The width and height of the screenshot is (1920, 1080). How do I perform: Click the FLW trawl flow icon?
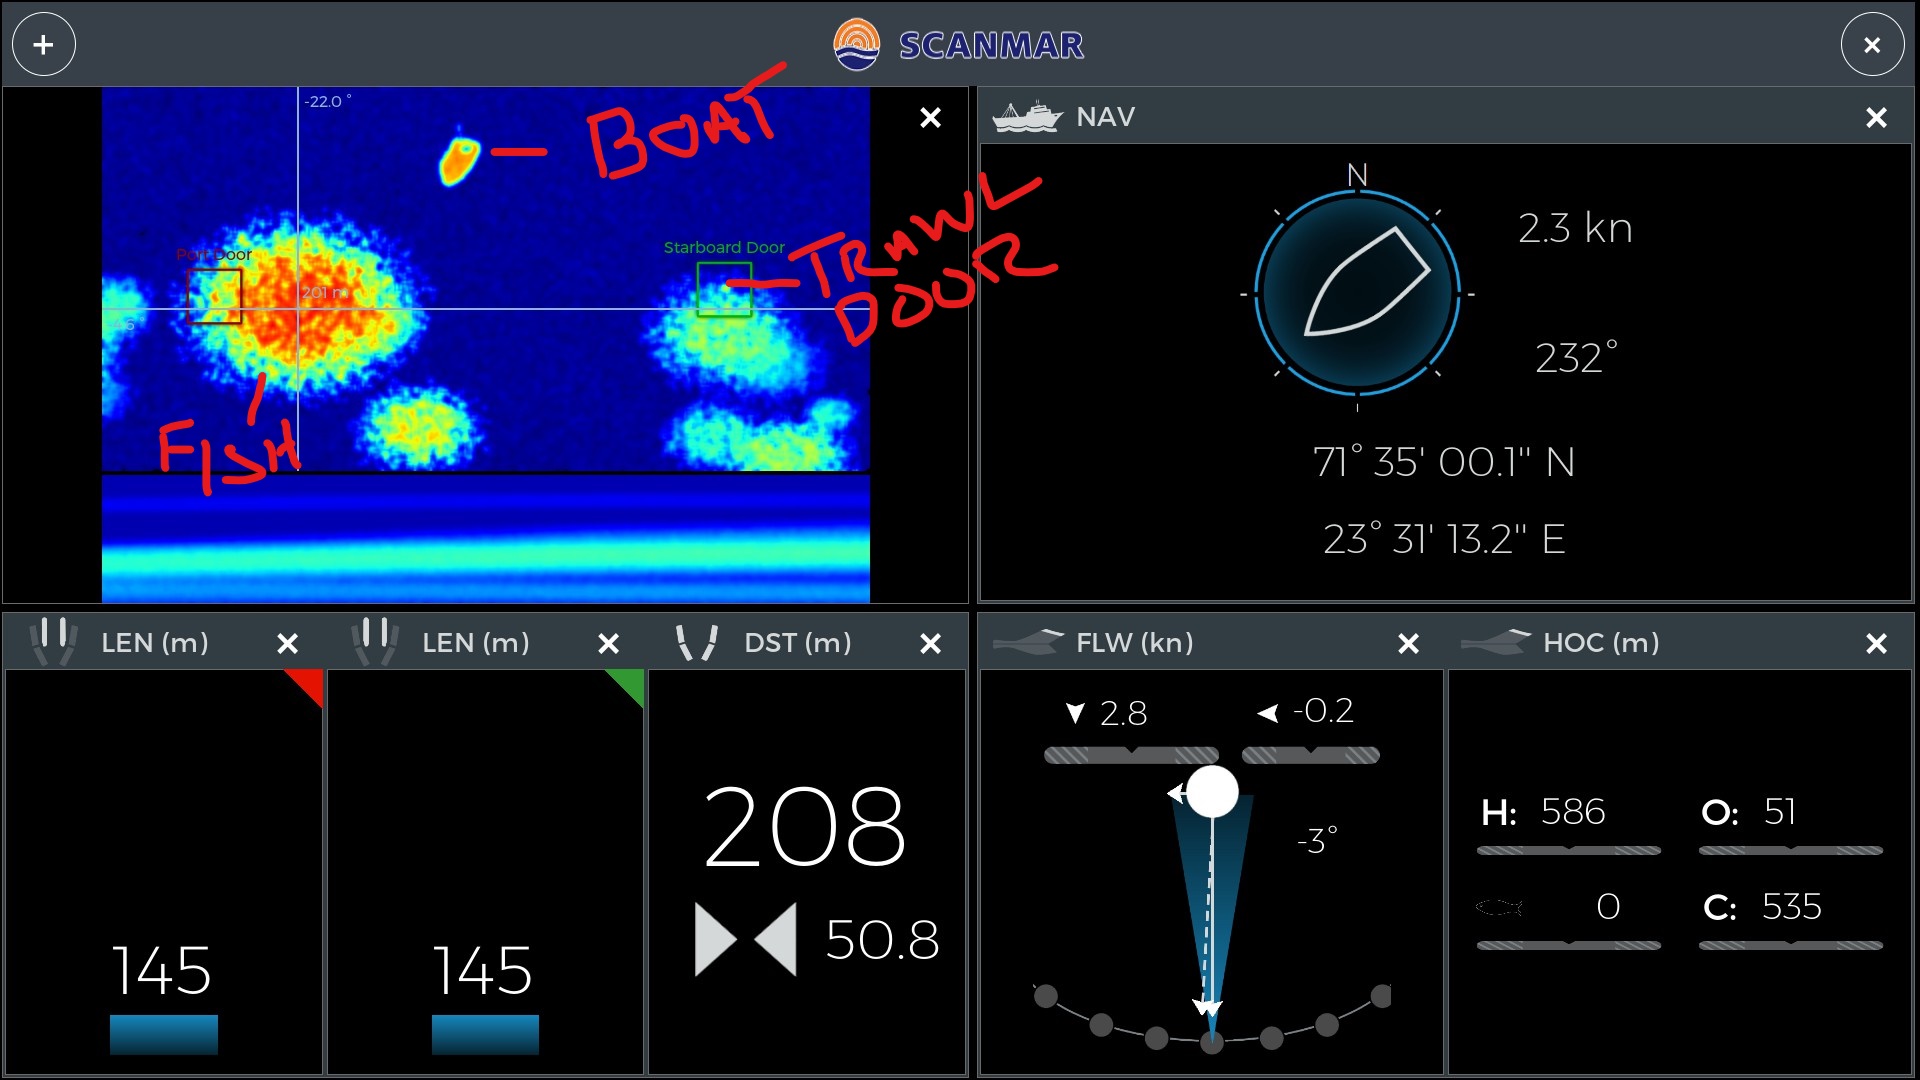(x=1029, y=642)
